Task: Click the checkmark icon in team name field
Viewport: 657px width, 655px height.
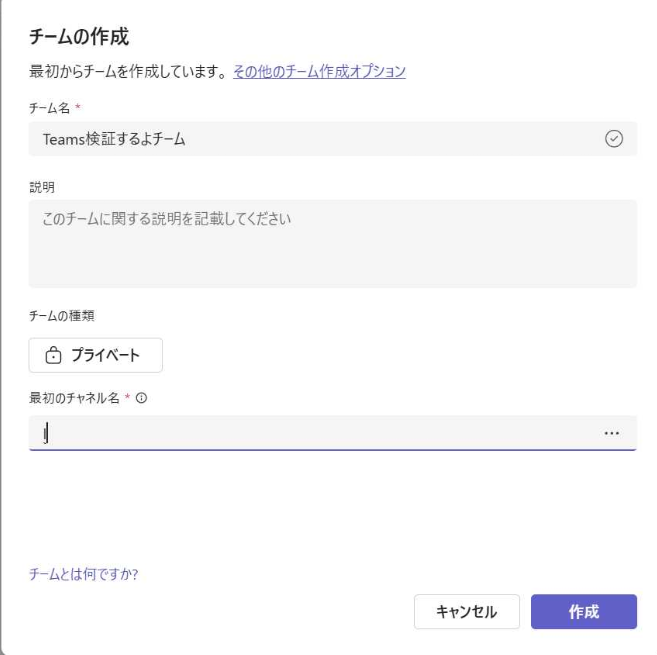Action: click(614, 139)
